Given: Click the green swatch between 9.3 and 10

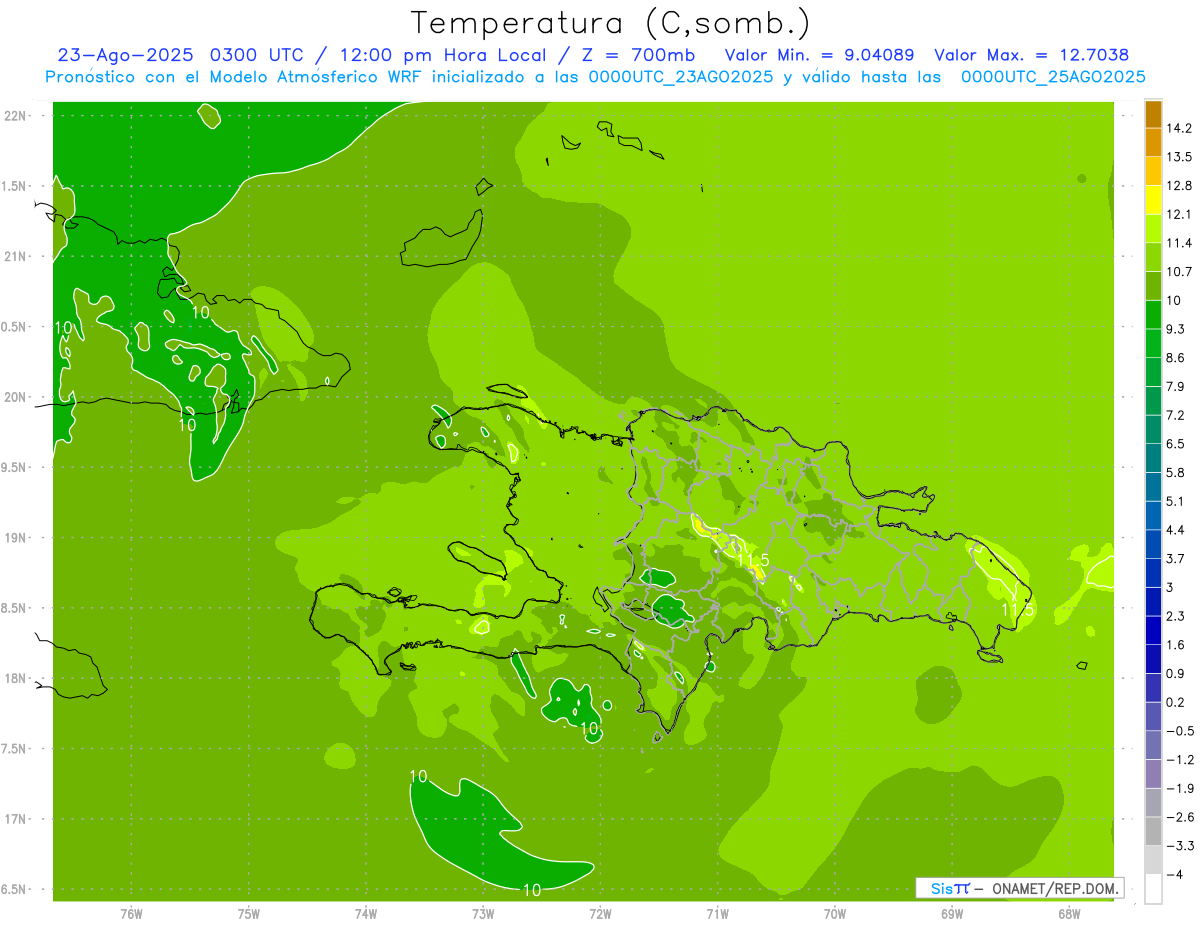Looking at the screenshot, I should pyautogui.click(x=1153, y=315).
